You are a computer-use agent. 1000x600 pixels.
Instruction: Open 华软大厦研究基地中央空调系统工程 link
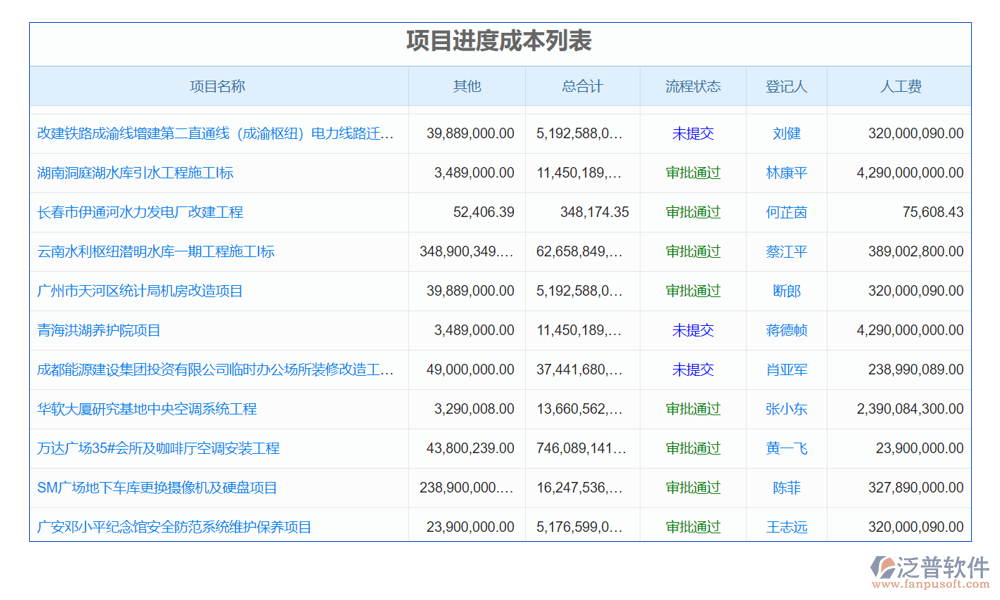click(147, 409)
